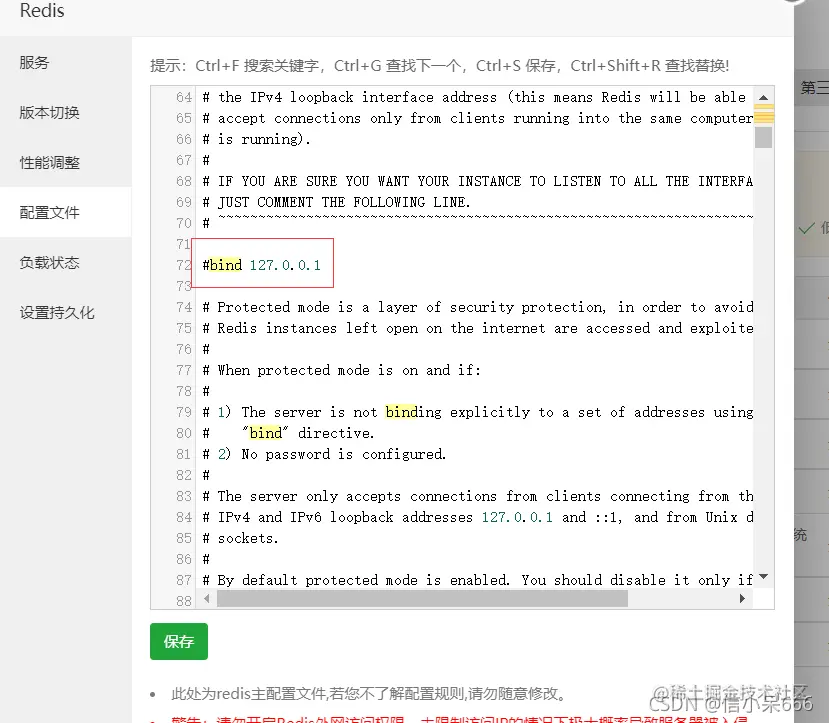
Task: Click on the '#bind 127.0.0.1' line
Action: pyautogui.click(x=262, y=265)
